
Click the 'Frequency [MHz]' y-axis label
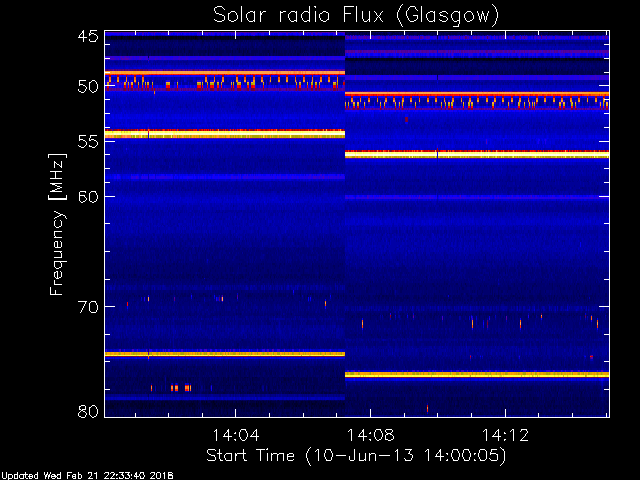click(x=57, y=224)
